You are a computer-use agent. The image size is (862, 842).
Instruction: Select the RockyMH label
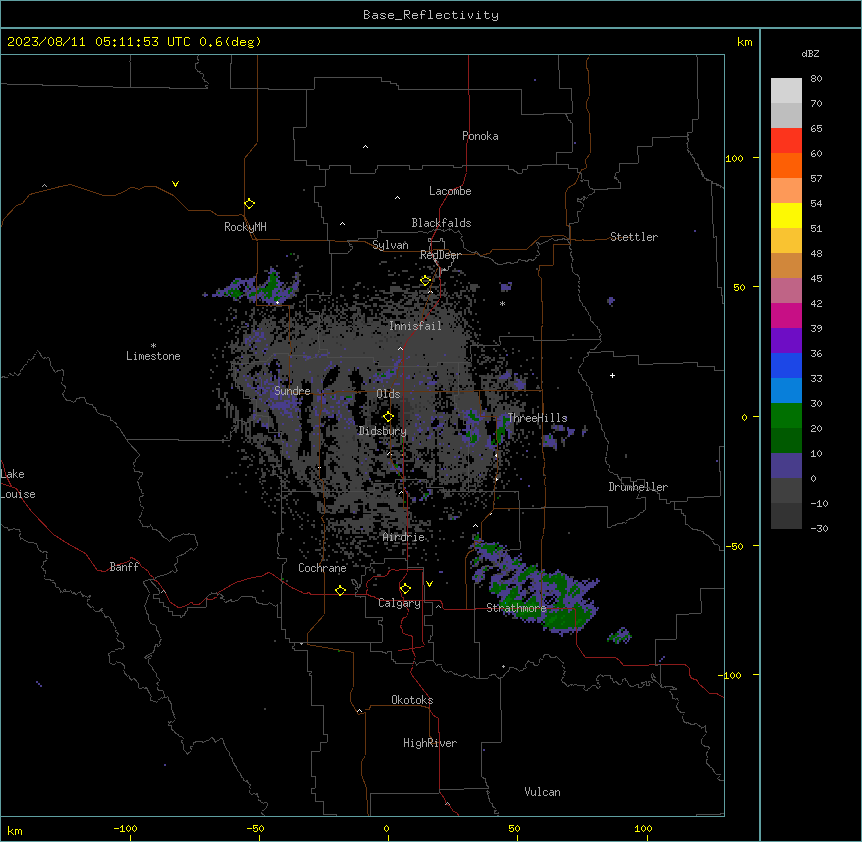point(245,227)
